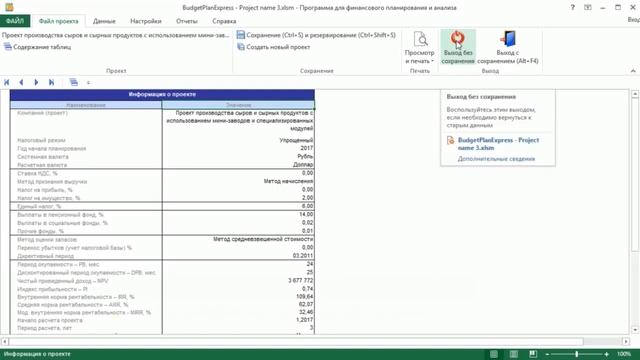Select the Рубль system currency cell
Screen dimensions: 640x360
click(x=238, y=157)
